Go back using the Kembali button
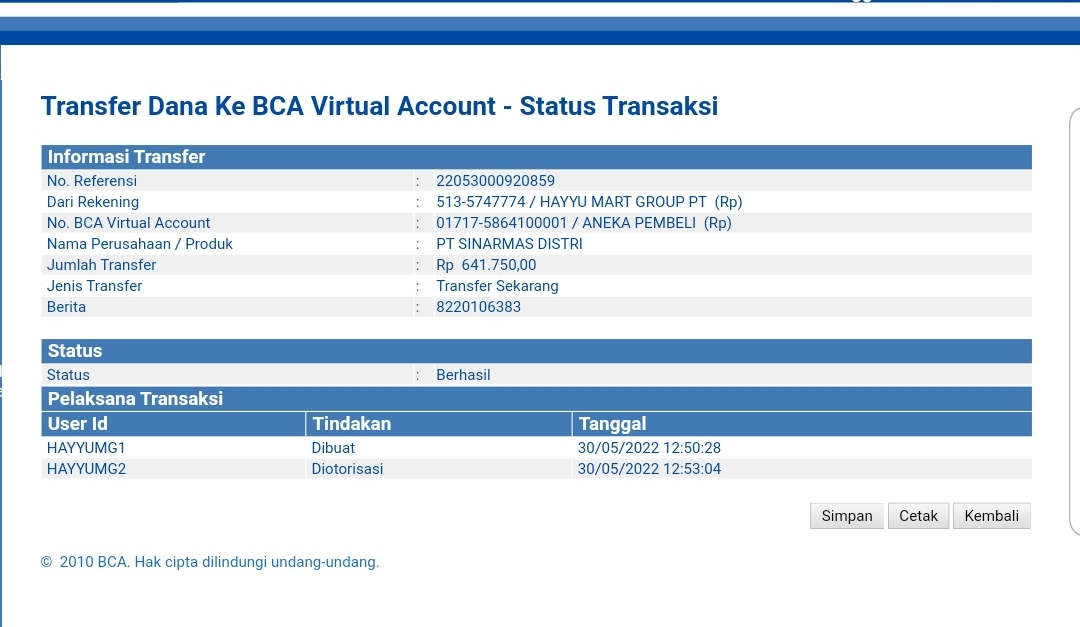This screenshot has height=627, width=1080. (x=991, y=516)
